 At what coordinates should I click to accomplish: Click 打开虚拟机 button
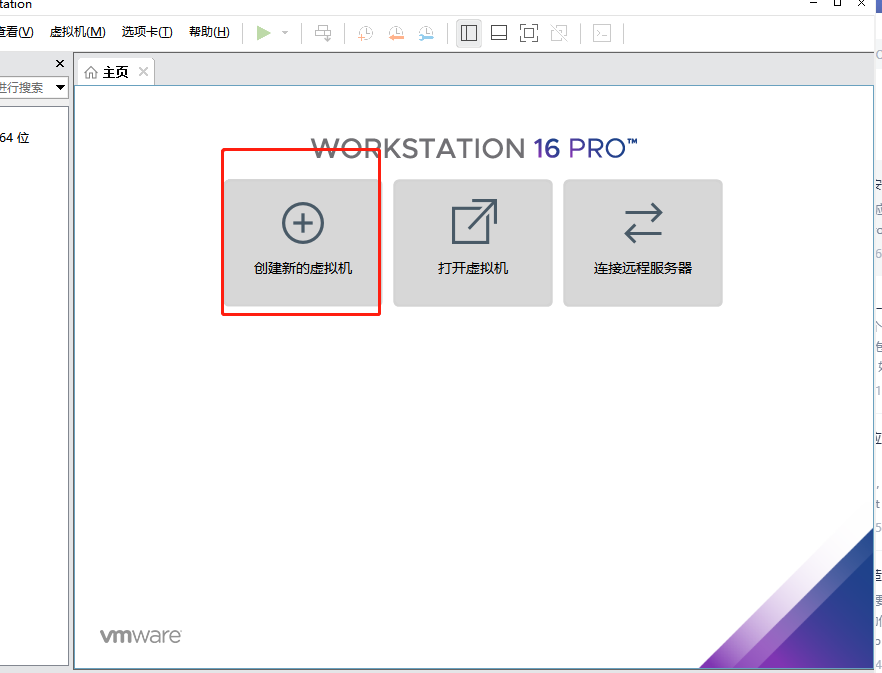[x=472, y=243]
